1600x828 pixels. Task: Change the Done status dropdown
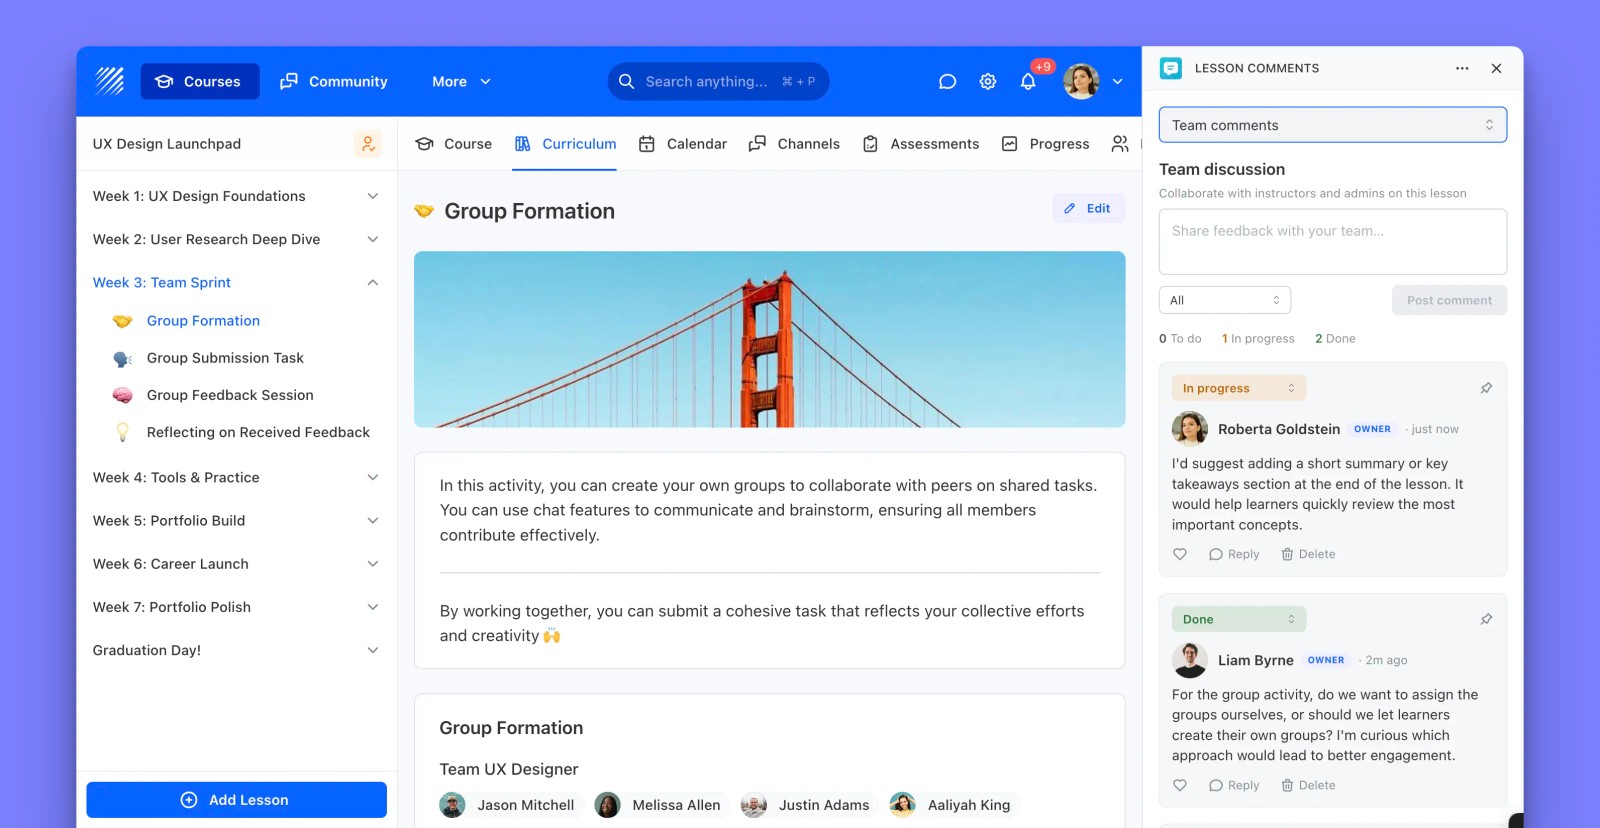click(x=1239, y=619)
